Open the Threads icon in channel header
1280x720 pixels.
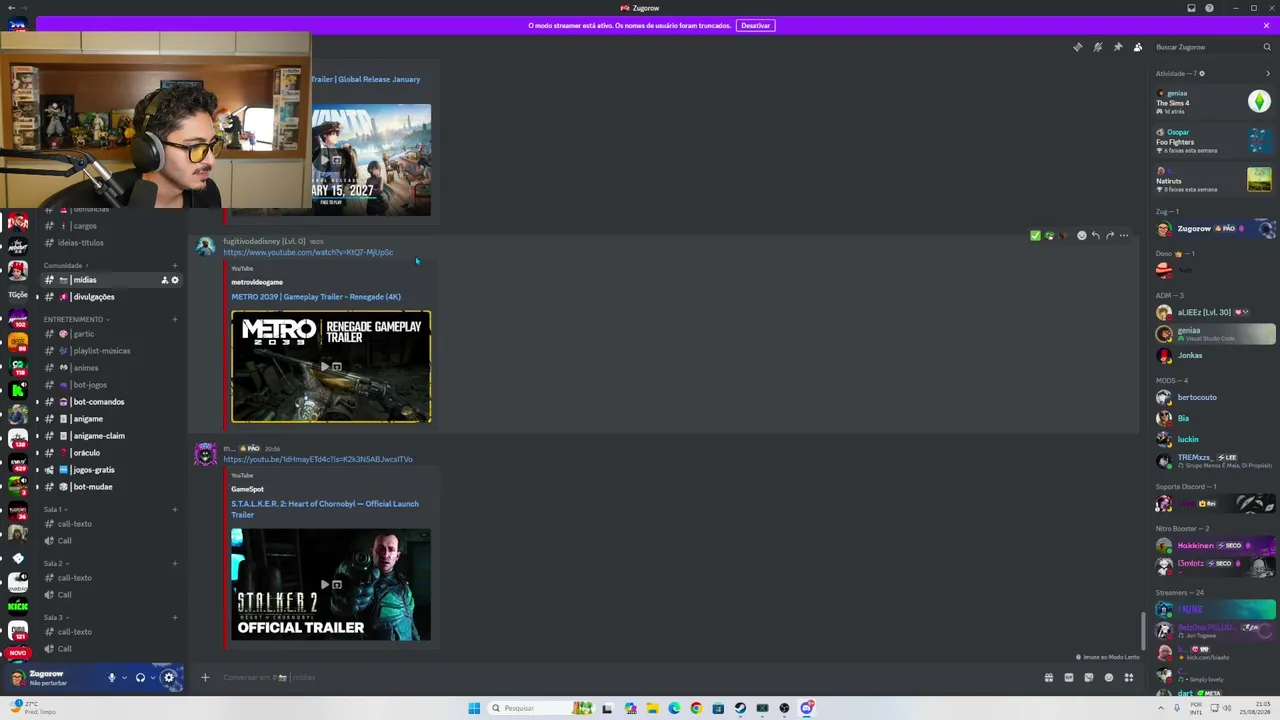[x=1077, y=47]
